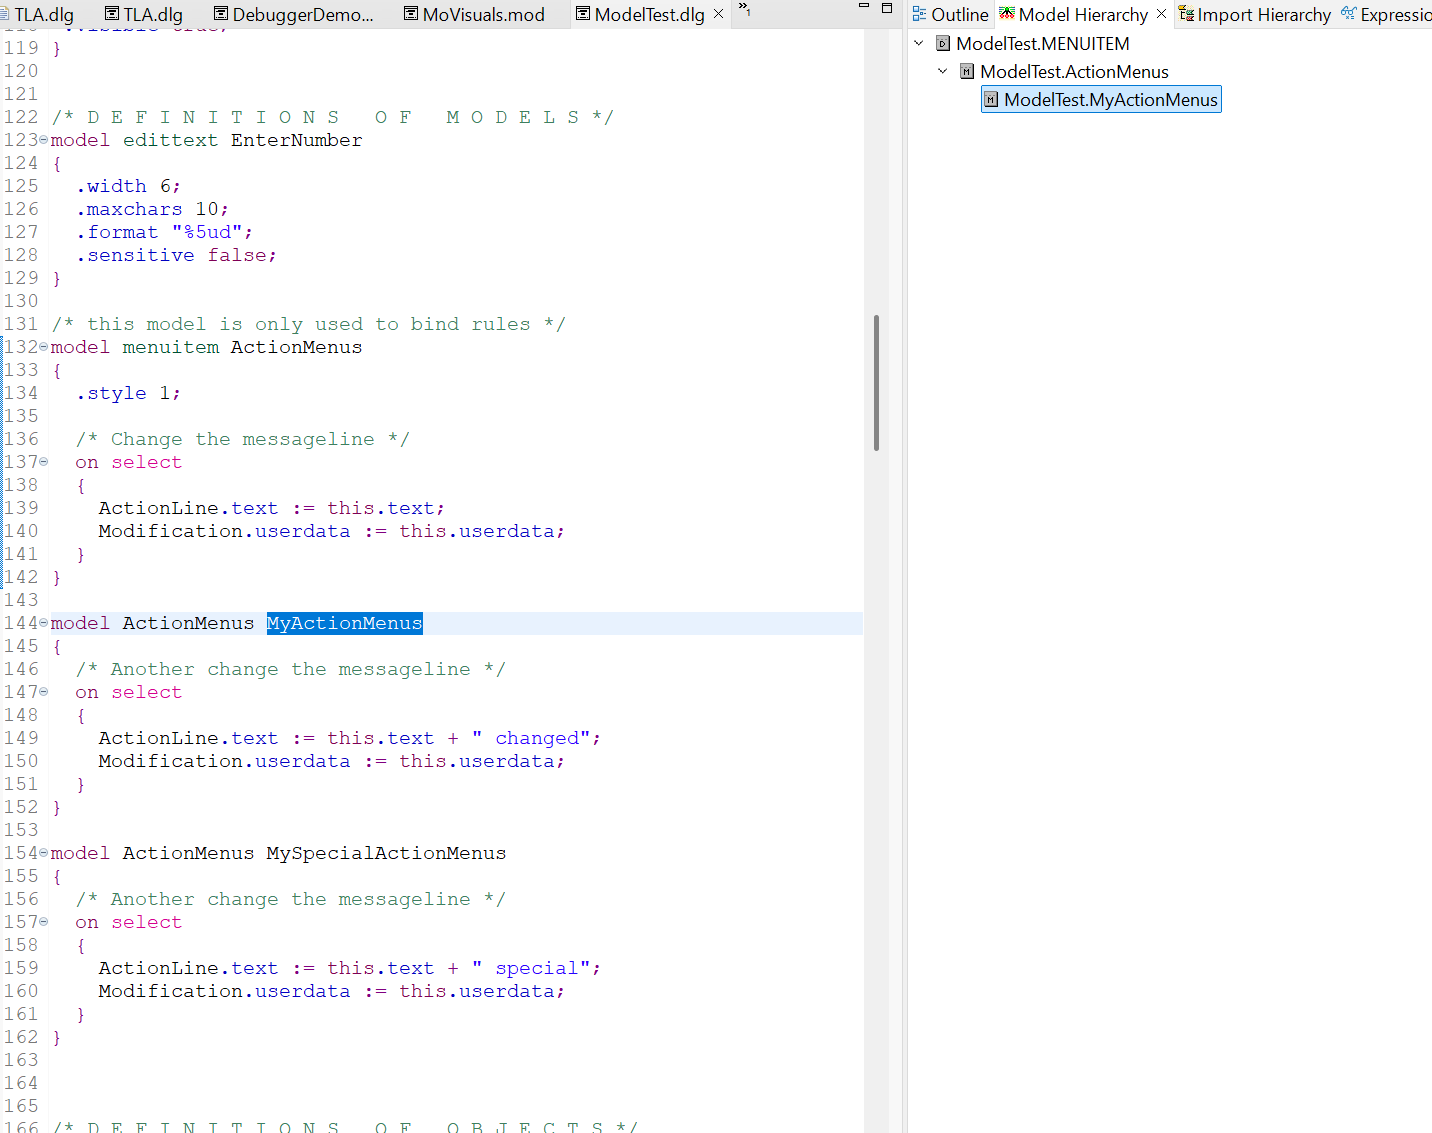Screen dimensions: 1432x1133
Task: Close the ModelTest.dlg editor tab
Action: [718, 14]
